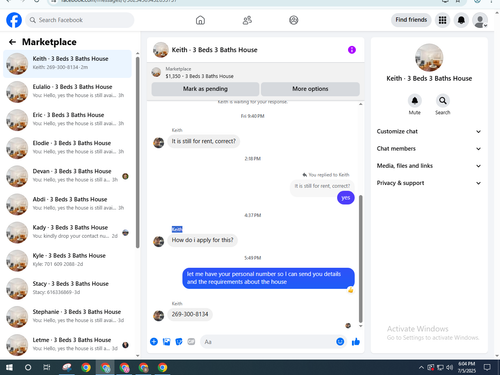Open the Eulalio conversation

click(x=67, y=92)
